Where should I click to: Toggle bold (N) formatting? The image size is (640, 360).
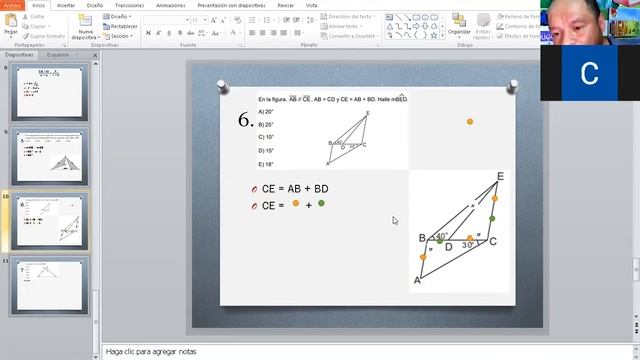(148, 33)
